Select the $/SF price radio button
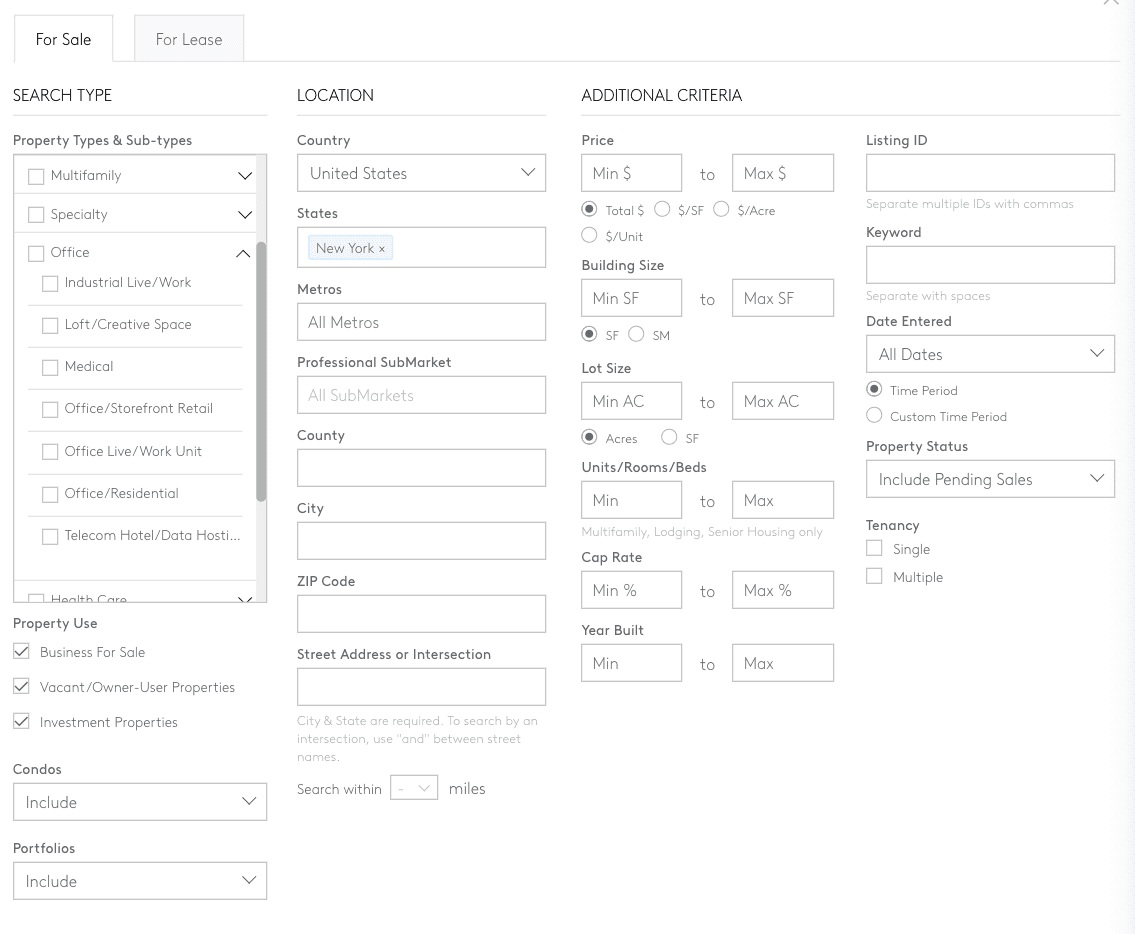This screenshot has height=934, width=1135. pyautogui.click(x=662, y=210)
